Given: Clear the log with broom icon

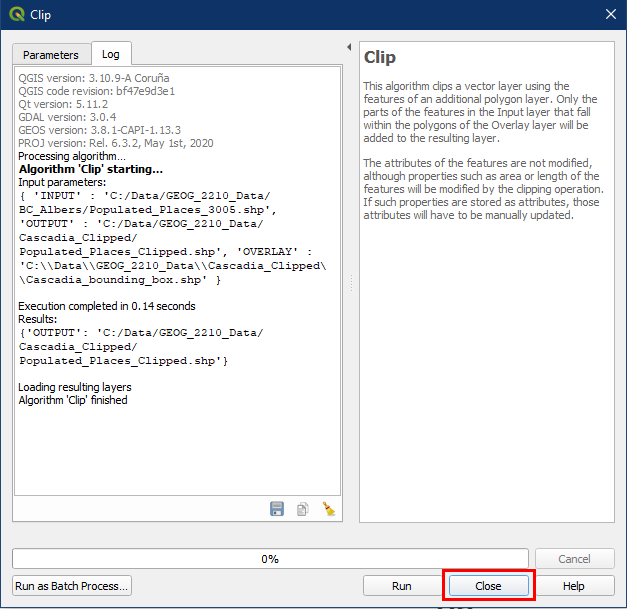Looking at the screenshot, I should coord(327,509).
